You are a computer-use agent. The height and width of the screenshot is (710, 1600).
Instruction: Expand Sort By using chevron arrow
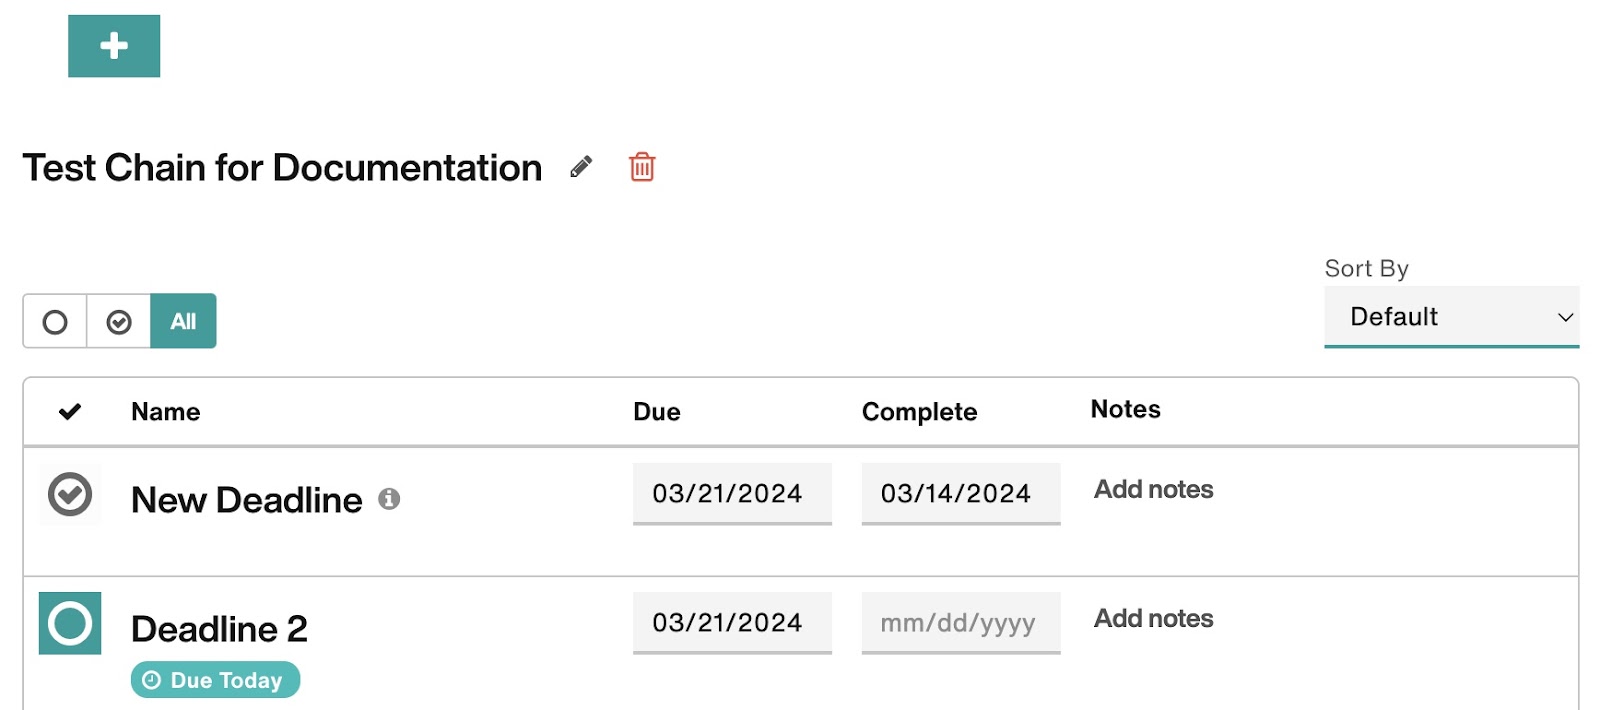pyautogui.click(x=1565, y=317)
